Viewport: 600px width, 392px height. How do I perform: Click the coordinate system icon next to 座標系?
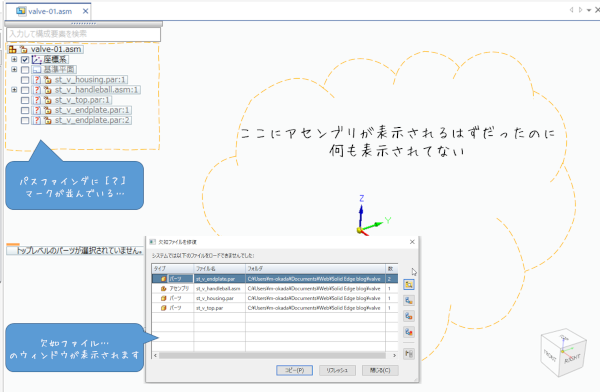[37, 59]
